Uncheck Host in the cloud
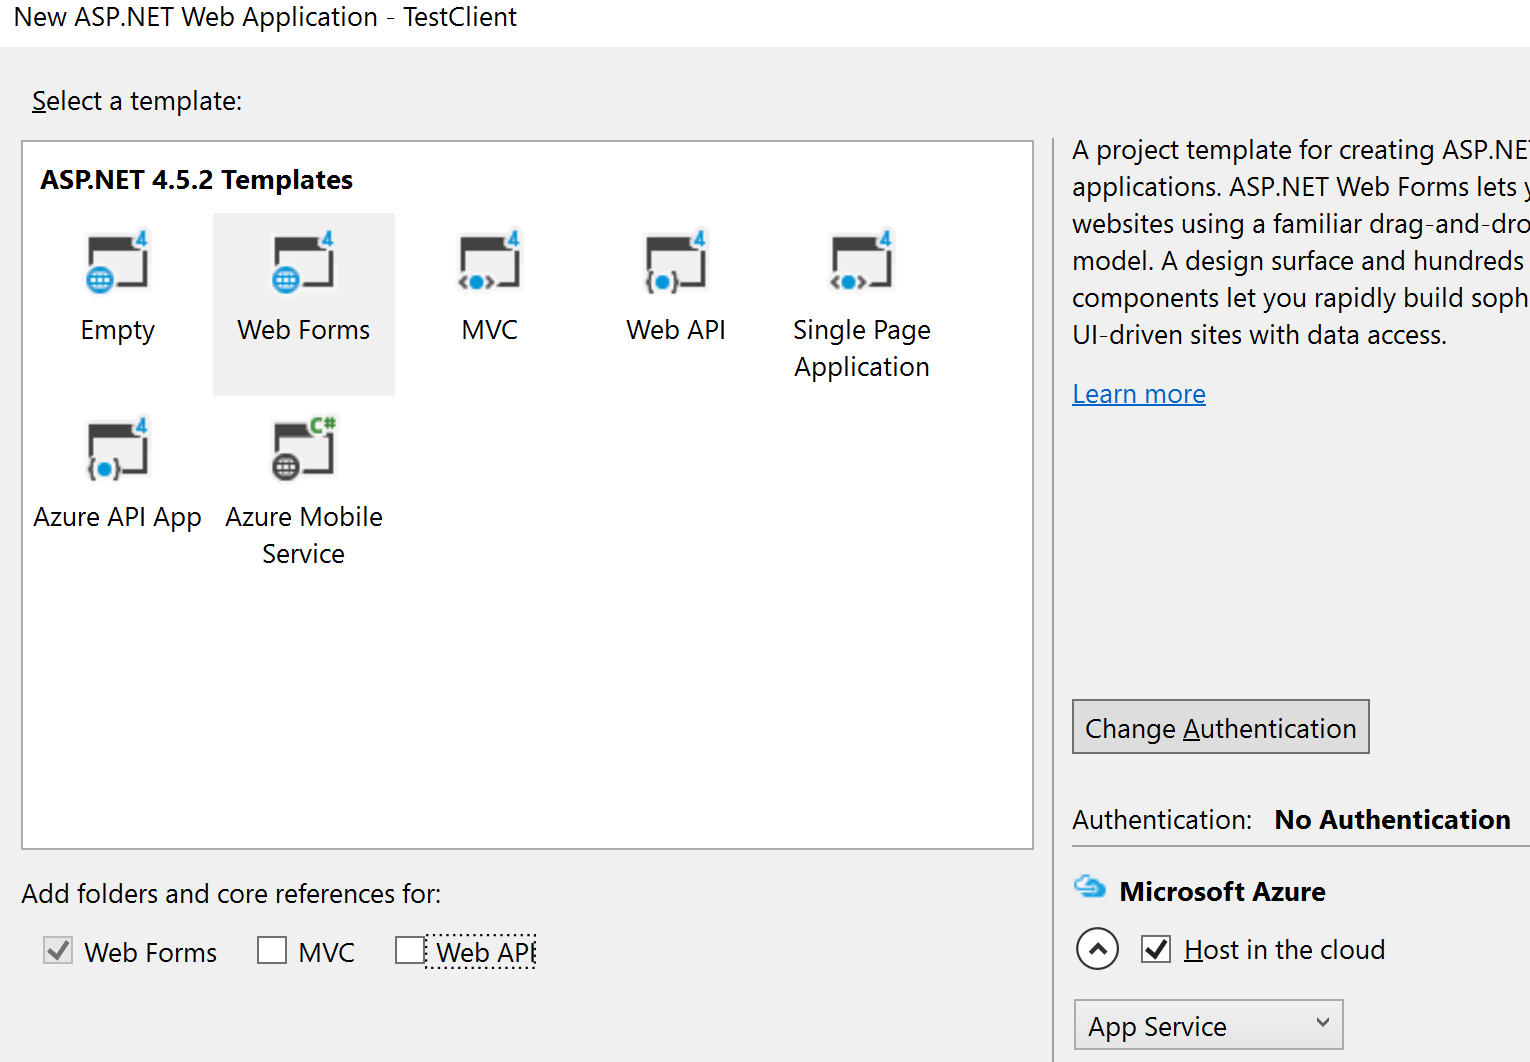Image resolution: width=1530 pixels, height=1062 pixels. pos(1156,949)
